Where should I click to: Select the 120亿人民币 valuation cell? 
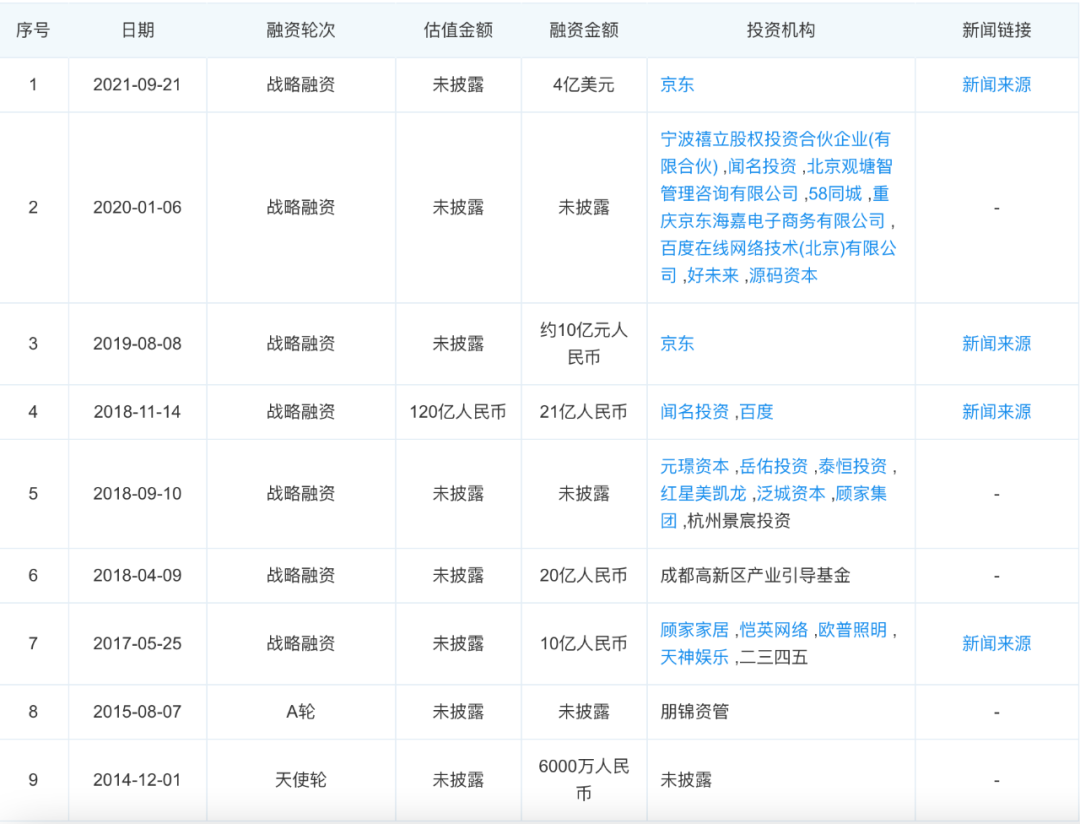coord(458,411)
